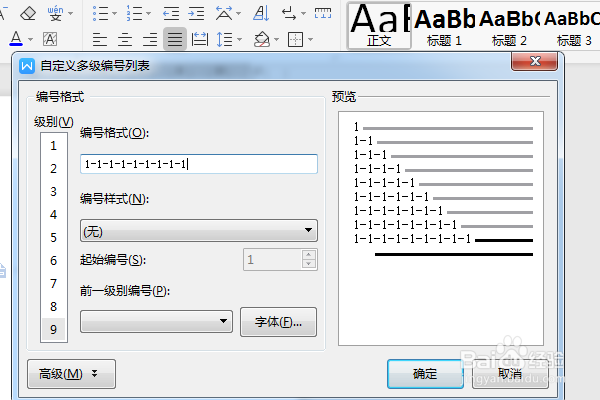
Task: Click the character border icon
Action: click(x=50, y=39)
